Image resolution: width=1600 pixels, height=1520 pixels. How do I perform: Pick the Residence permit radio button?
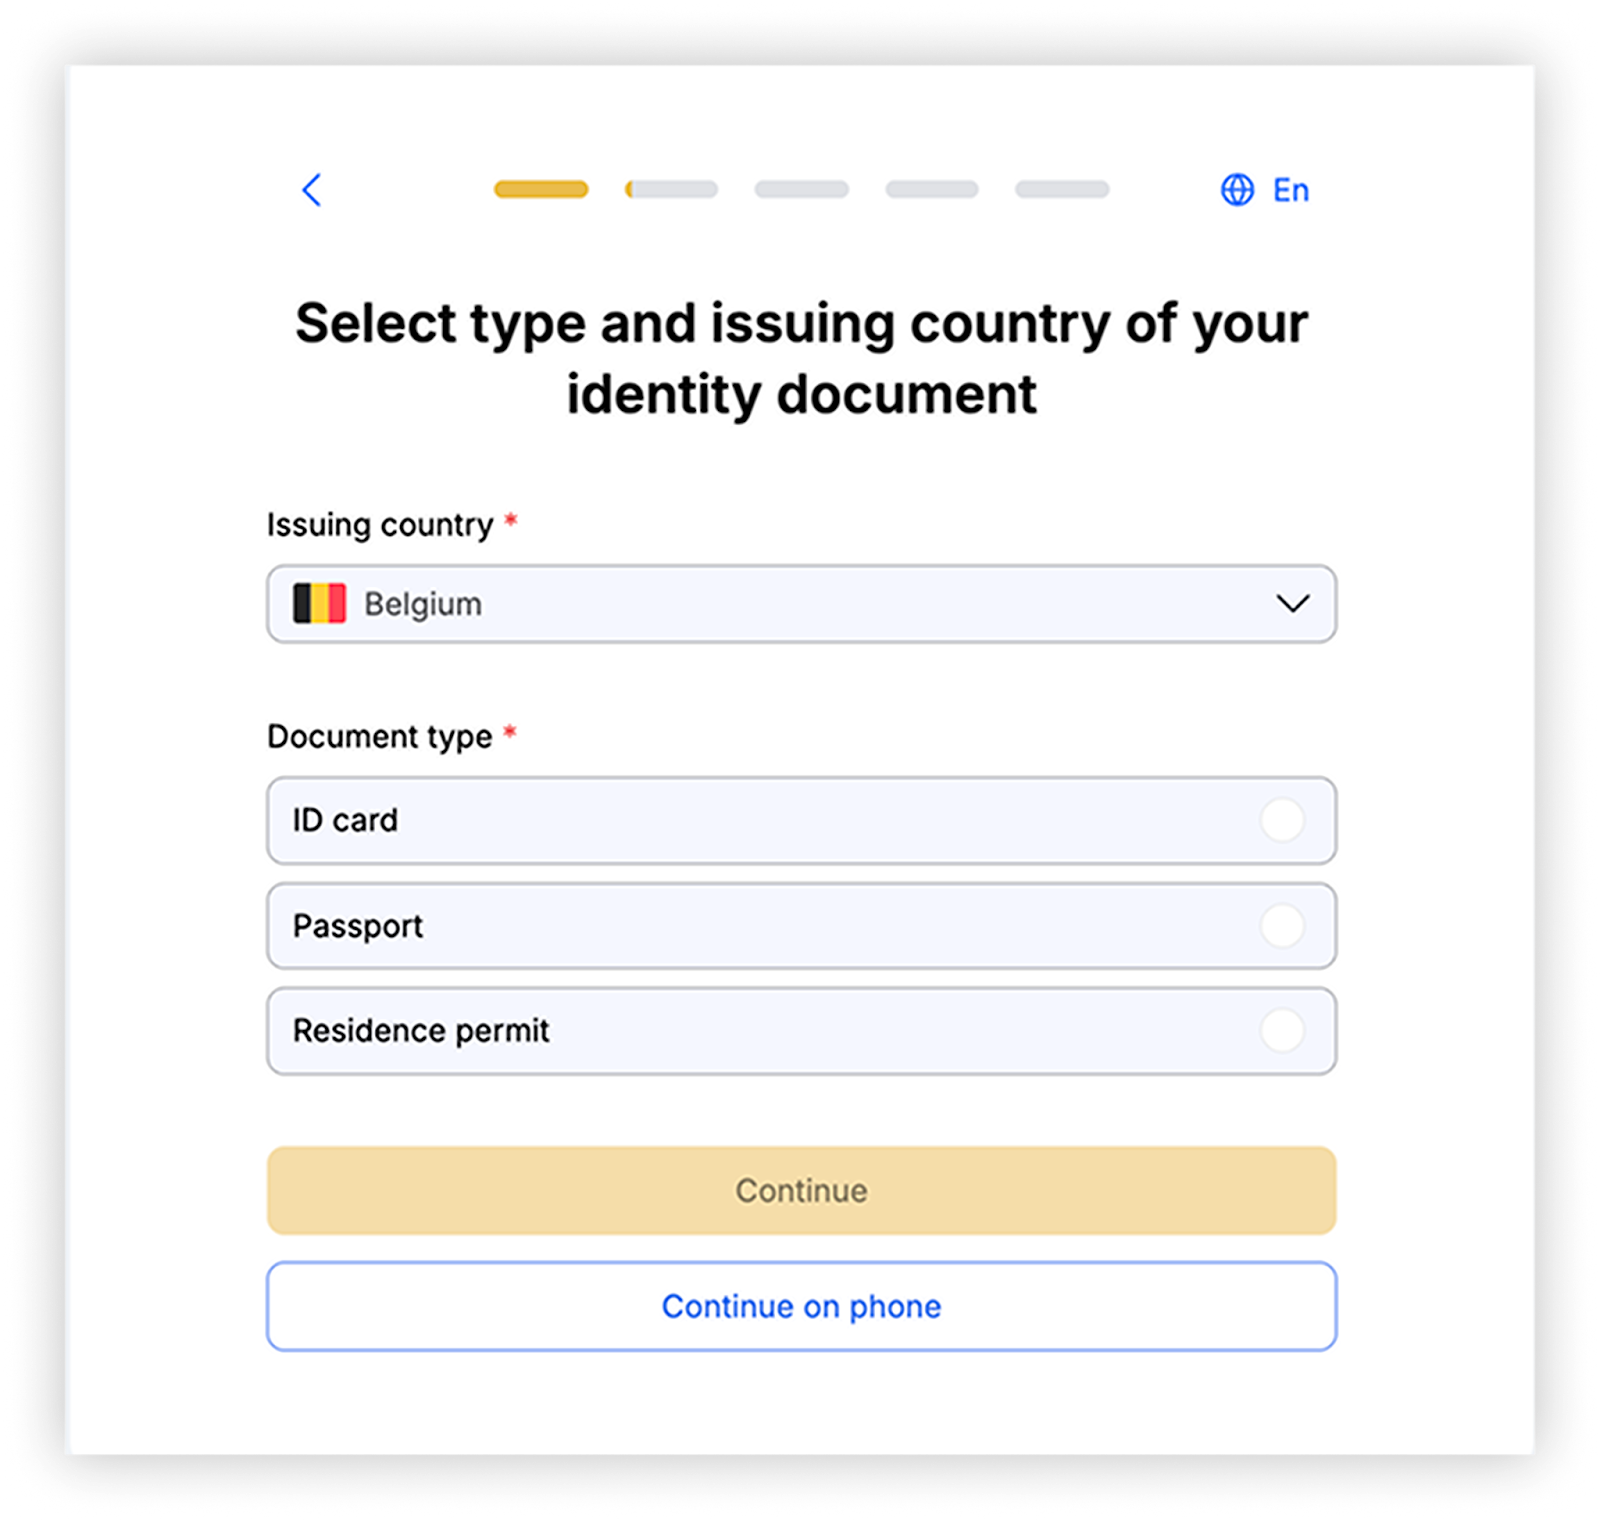pyautogui.click(x=1282, y=1031)
